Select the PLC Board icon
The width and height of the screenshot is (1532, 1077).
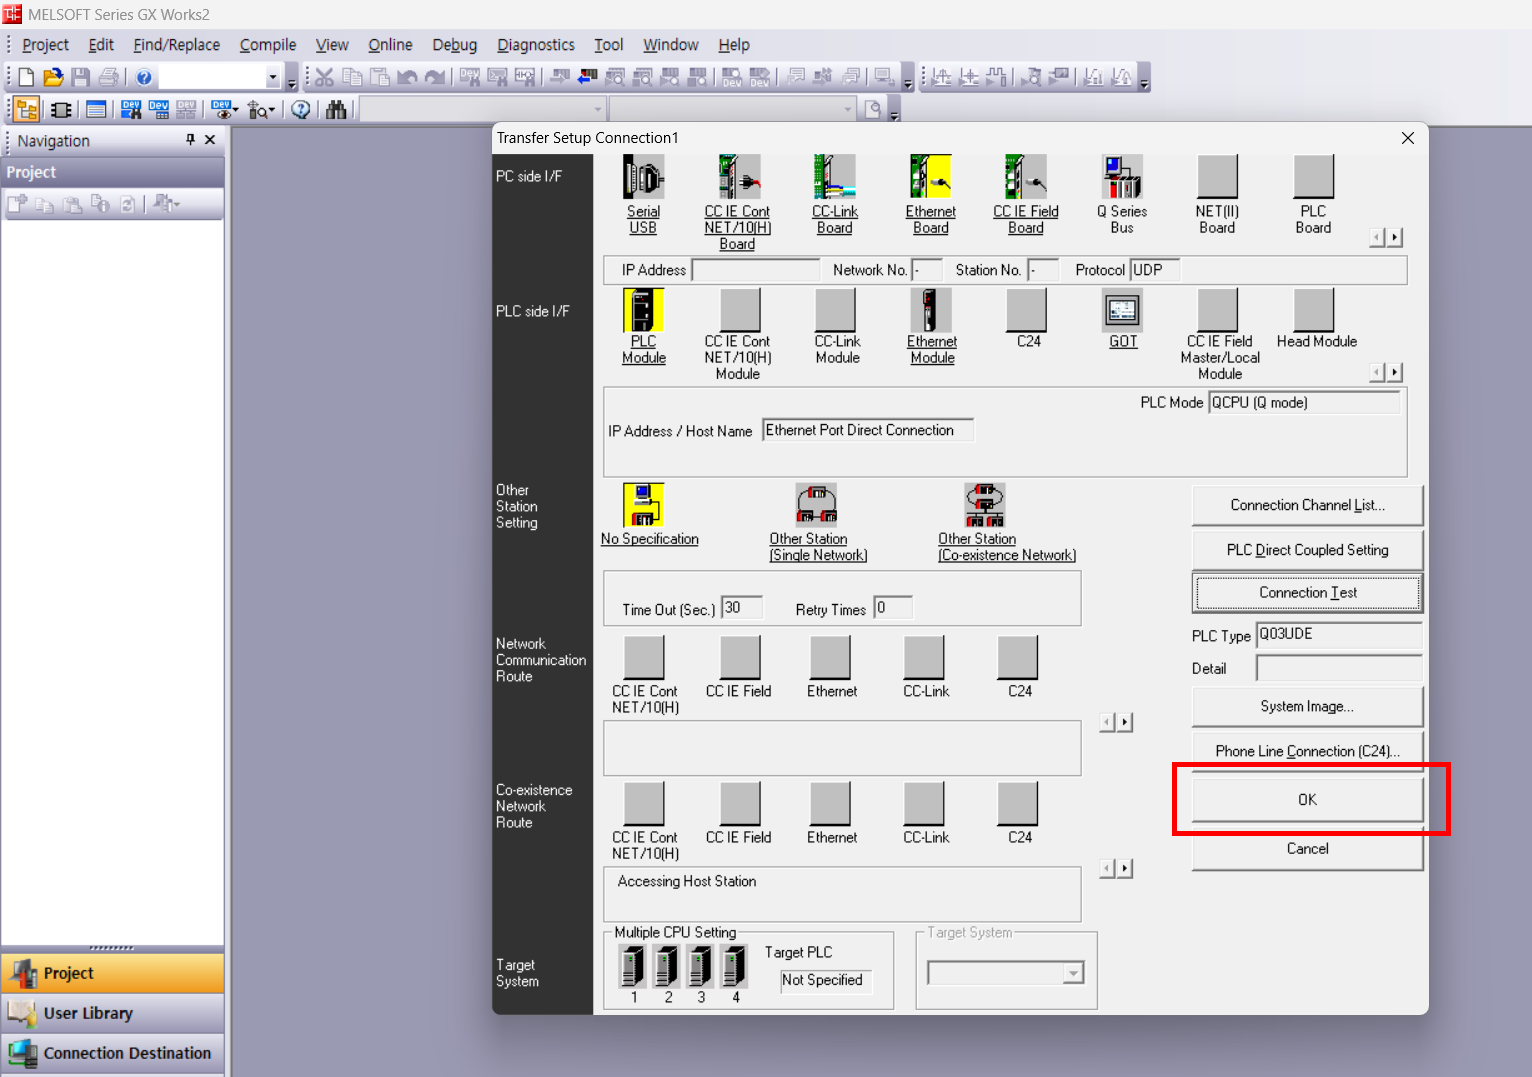point(1313,178)
